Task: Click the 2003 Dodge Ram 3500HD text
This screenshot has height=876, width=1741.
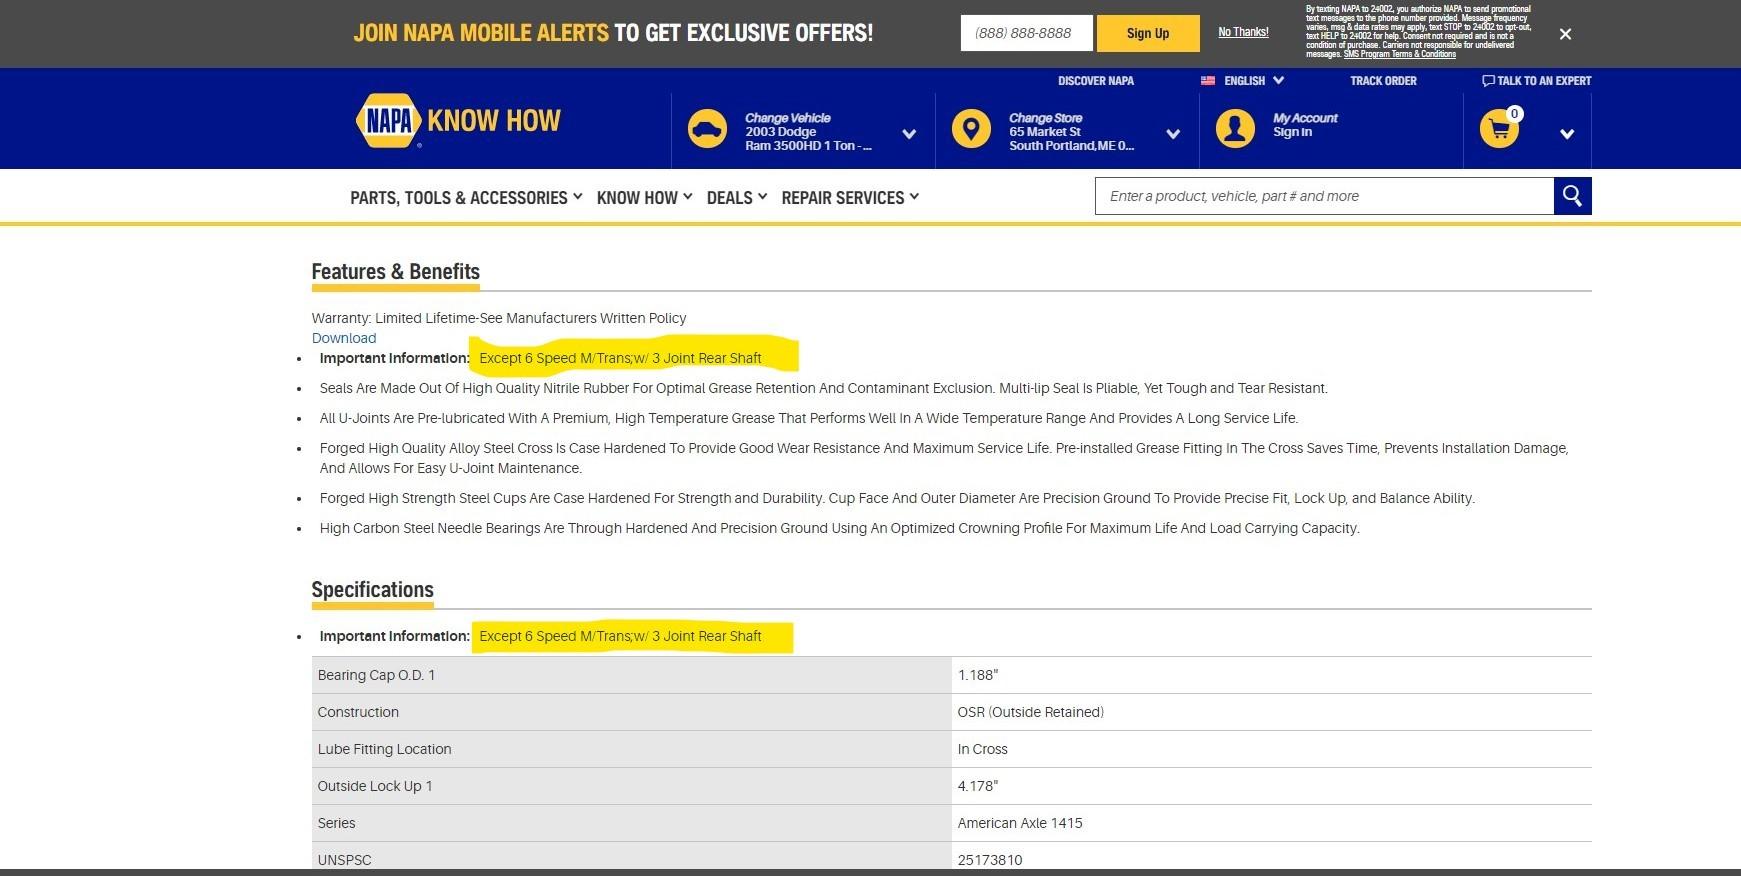Action: (809, 139)
